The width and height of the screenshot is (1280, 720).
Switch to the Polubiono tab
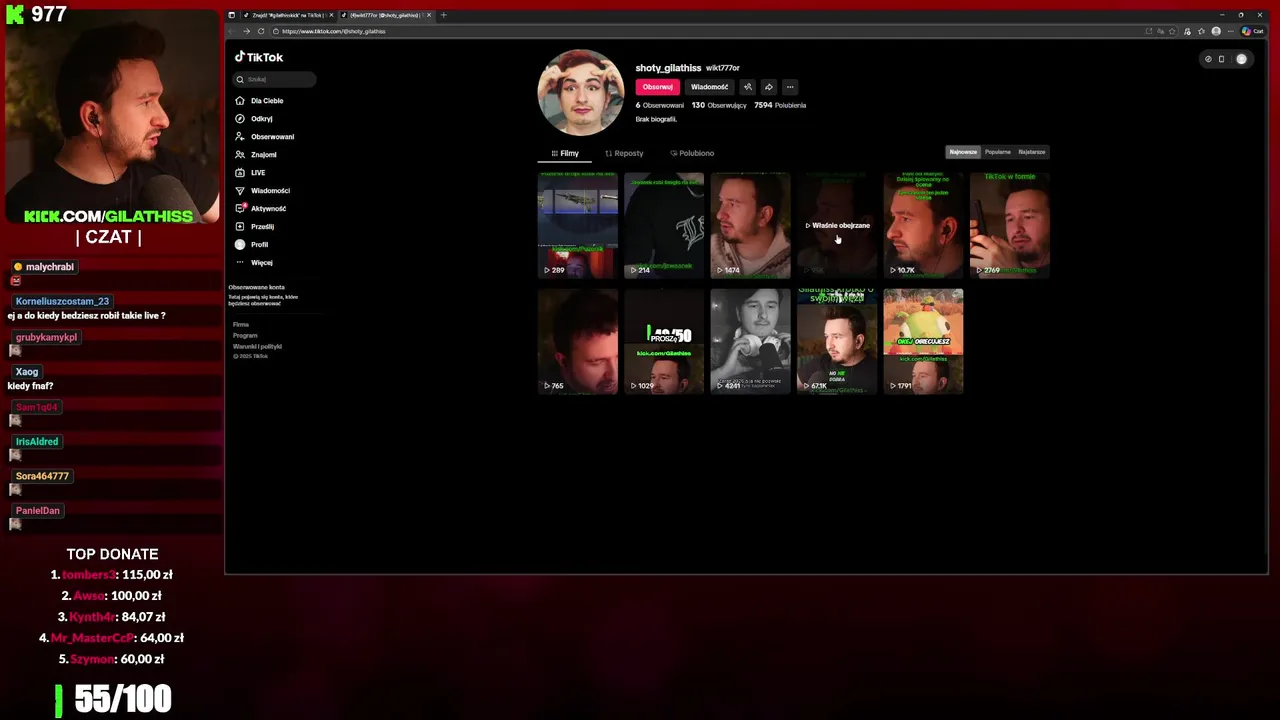click(692, 153)
